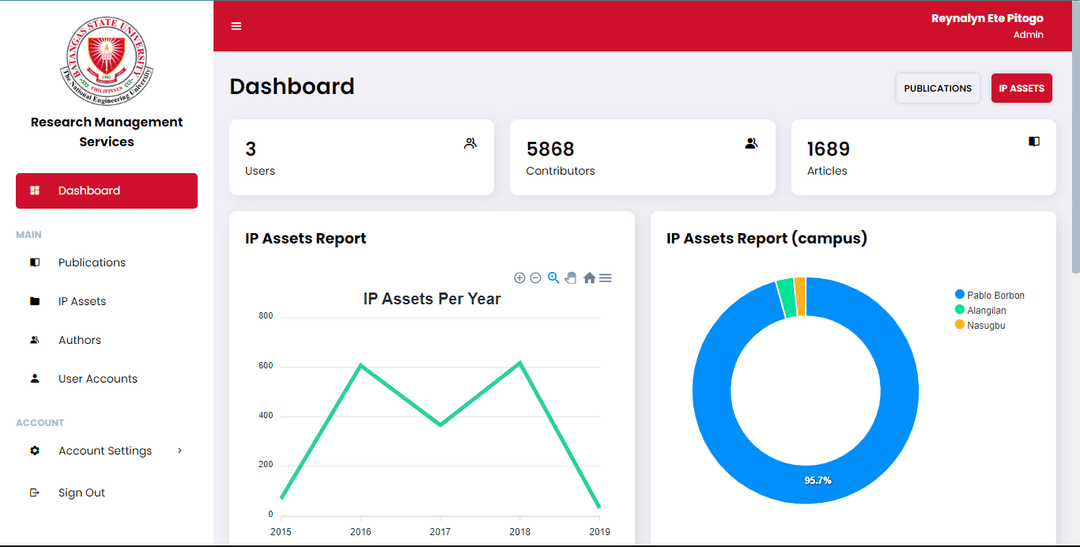This screenshot has height=547, width=1080.
Task: Click the PUBLICATIONS button
Action: [x=937, y=88]
